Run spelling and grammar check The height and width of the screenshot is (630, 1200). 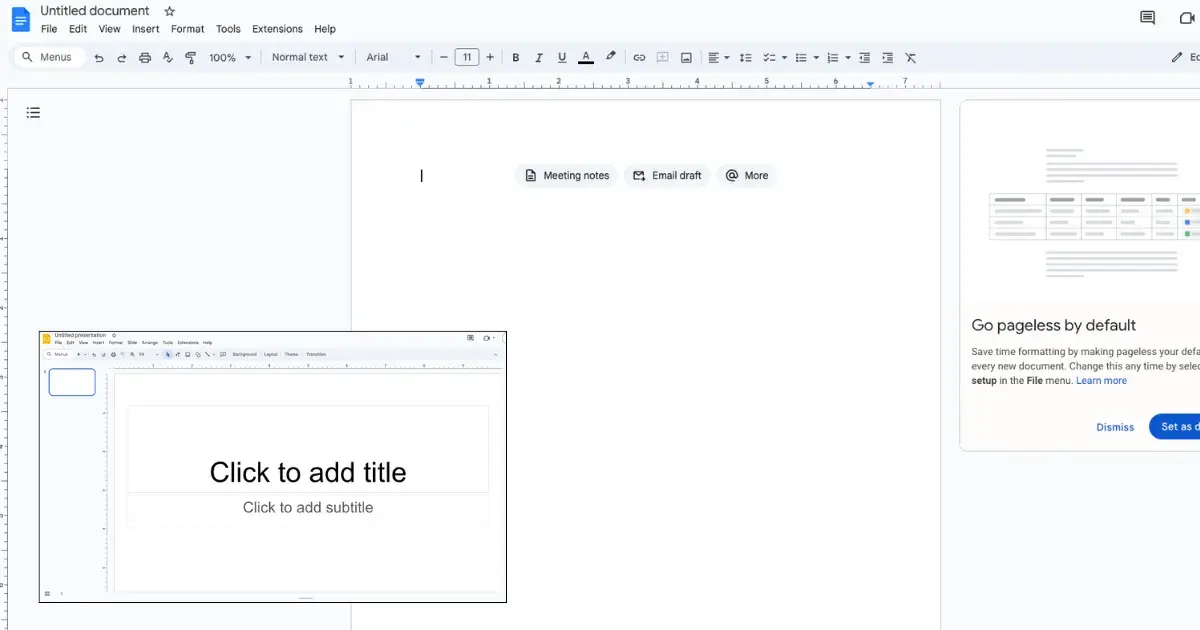tap(168, 58)
